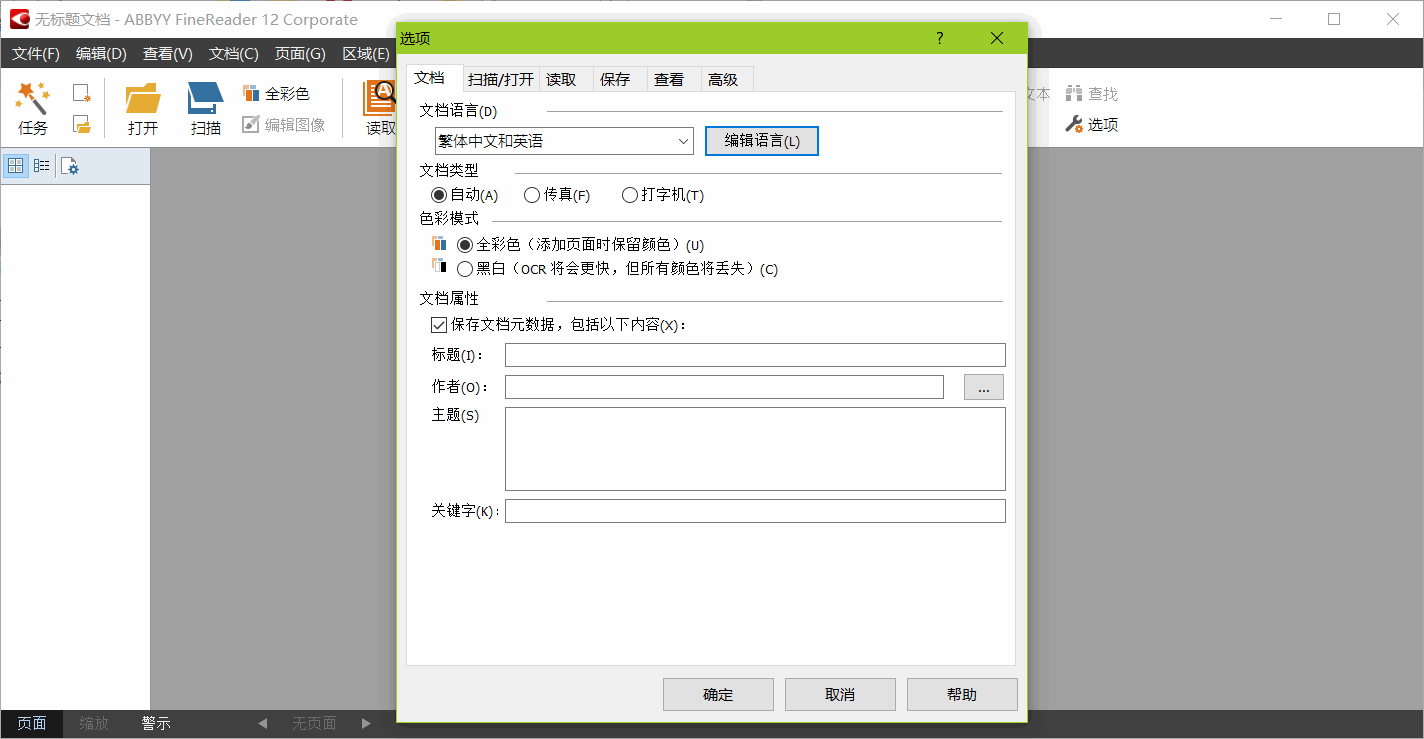Uncheck save document metadata (保存文档元数据) checkbox

pyautogui.click(x=438, y=324)
